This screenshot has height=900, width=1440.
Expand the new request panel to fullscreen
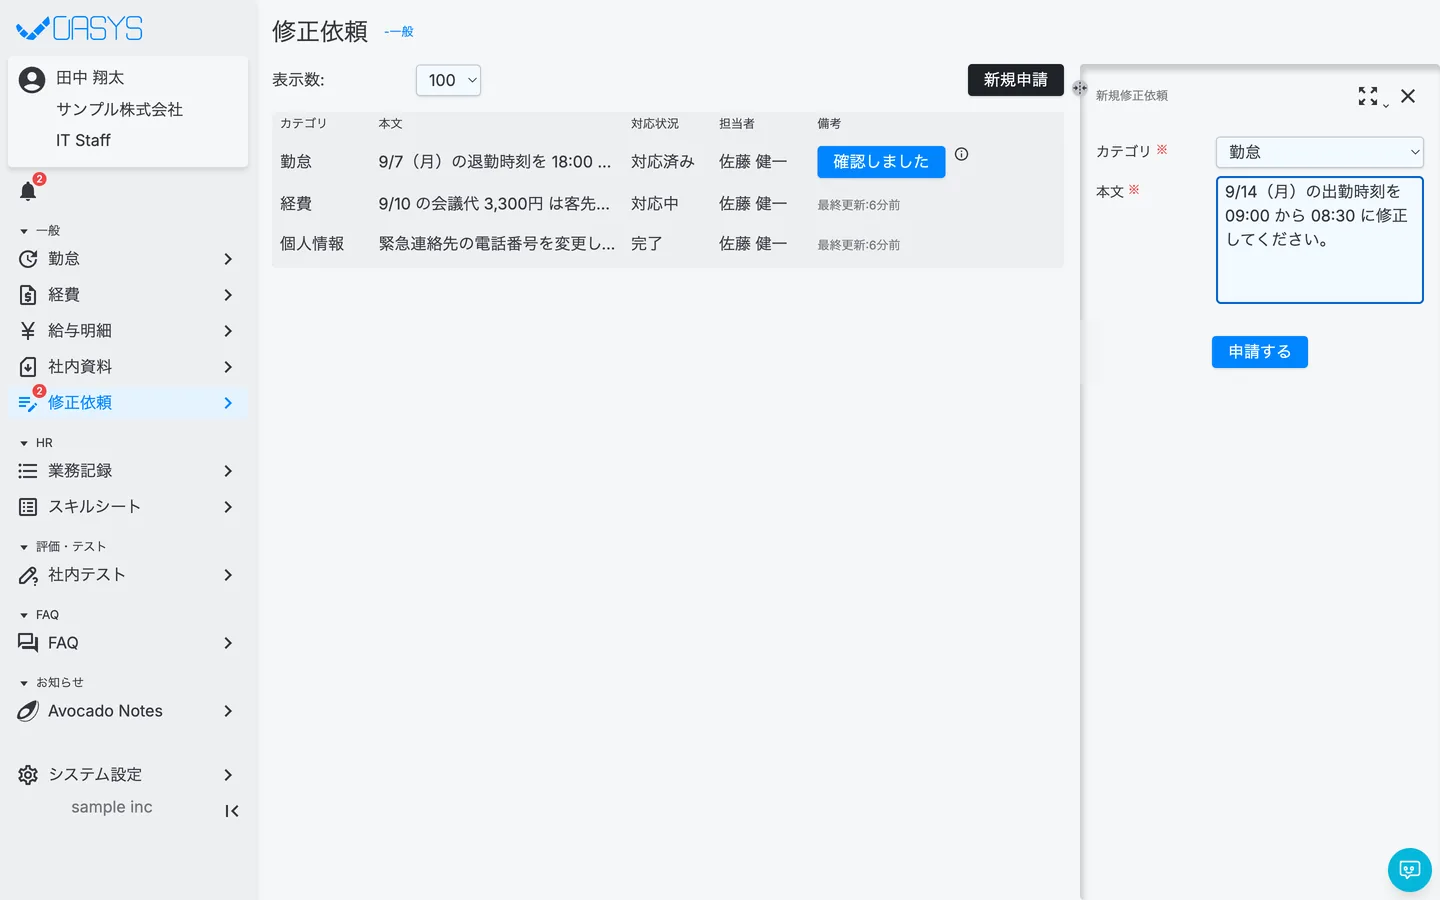pyautogui.click(x=1368, y=96)
